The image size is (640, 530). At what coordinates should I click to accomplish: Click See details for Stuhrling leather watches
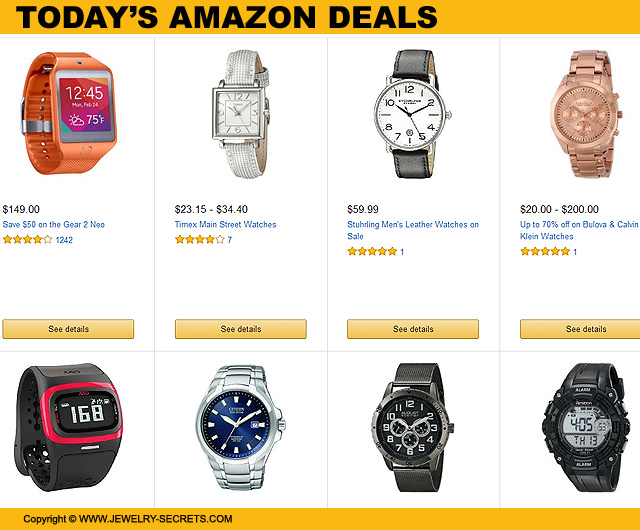tap(413, 329)
